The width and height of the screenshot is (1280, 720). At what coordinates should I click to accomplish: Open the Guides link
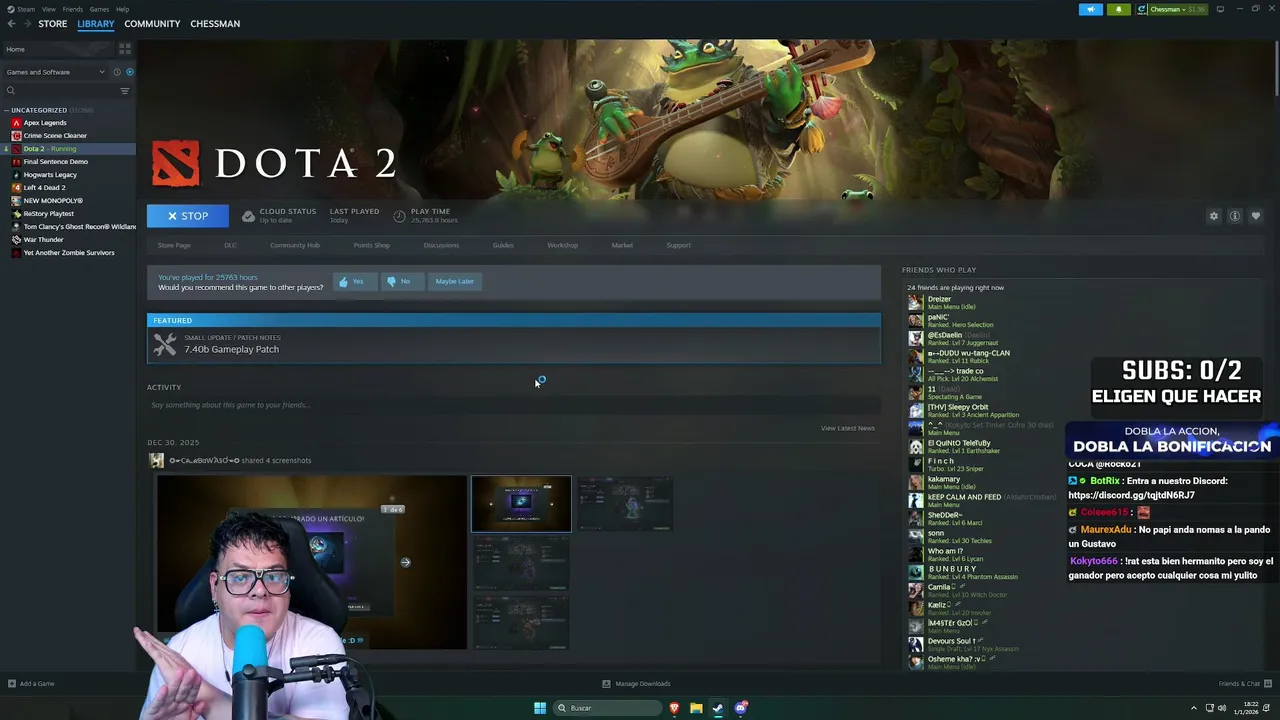503,245
